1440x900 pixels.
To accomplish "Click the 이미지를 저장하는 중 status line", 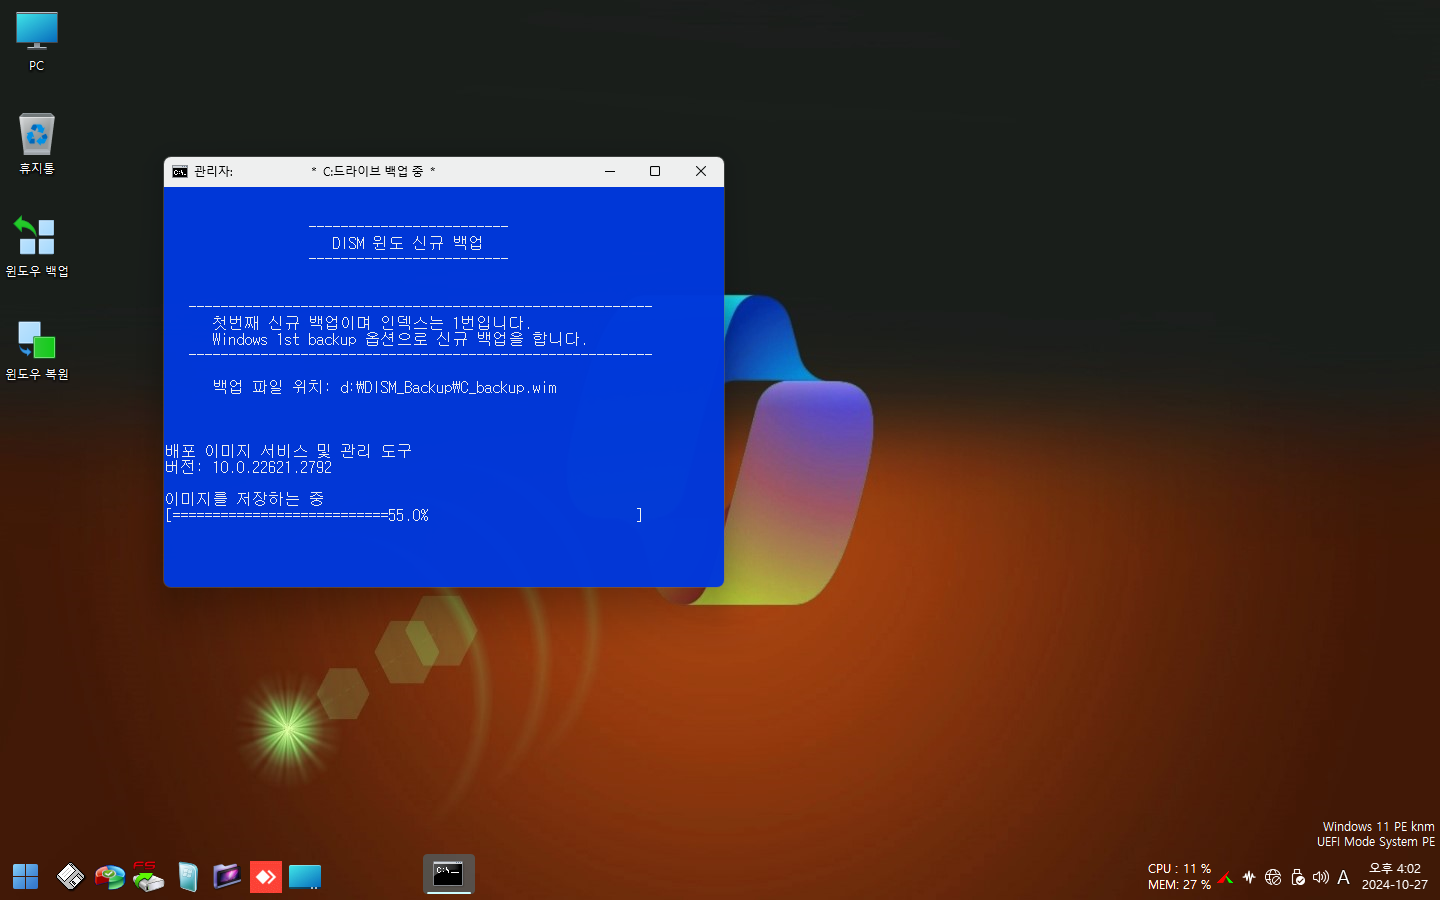I will coord(244,499).
